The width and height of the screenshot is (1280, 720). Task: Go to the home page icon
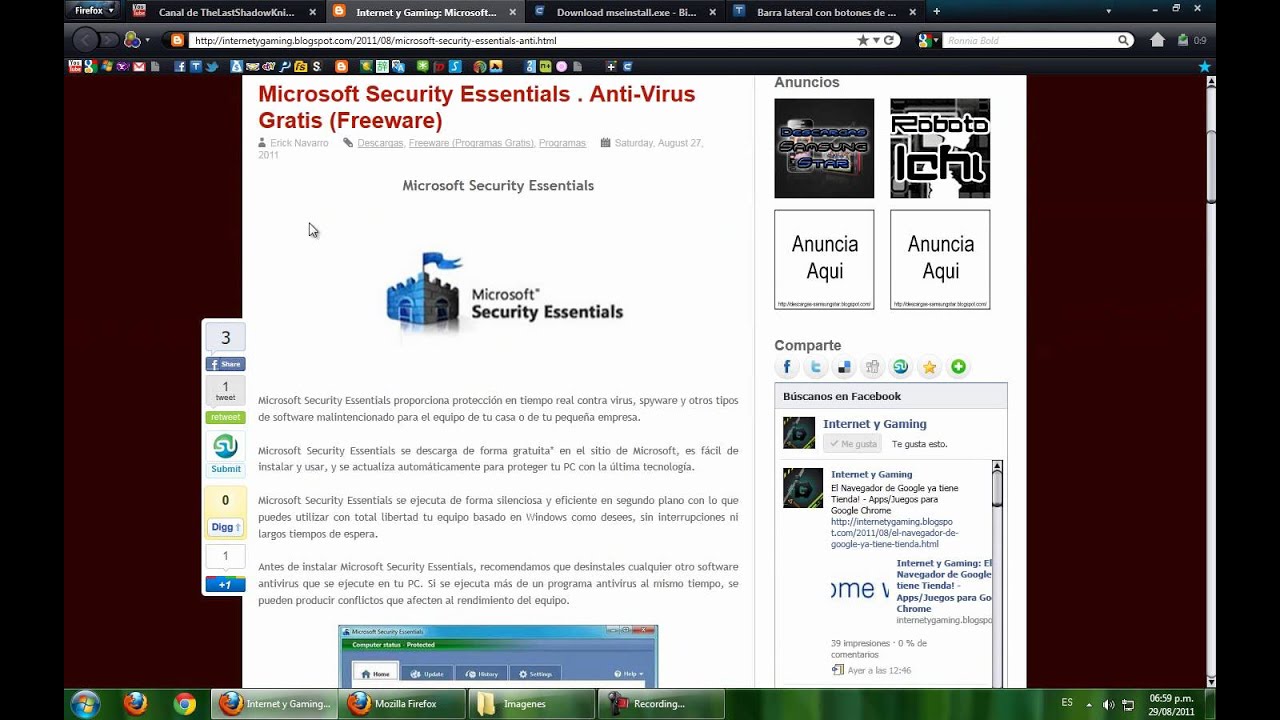coord(1157,40)
